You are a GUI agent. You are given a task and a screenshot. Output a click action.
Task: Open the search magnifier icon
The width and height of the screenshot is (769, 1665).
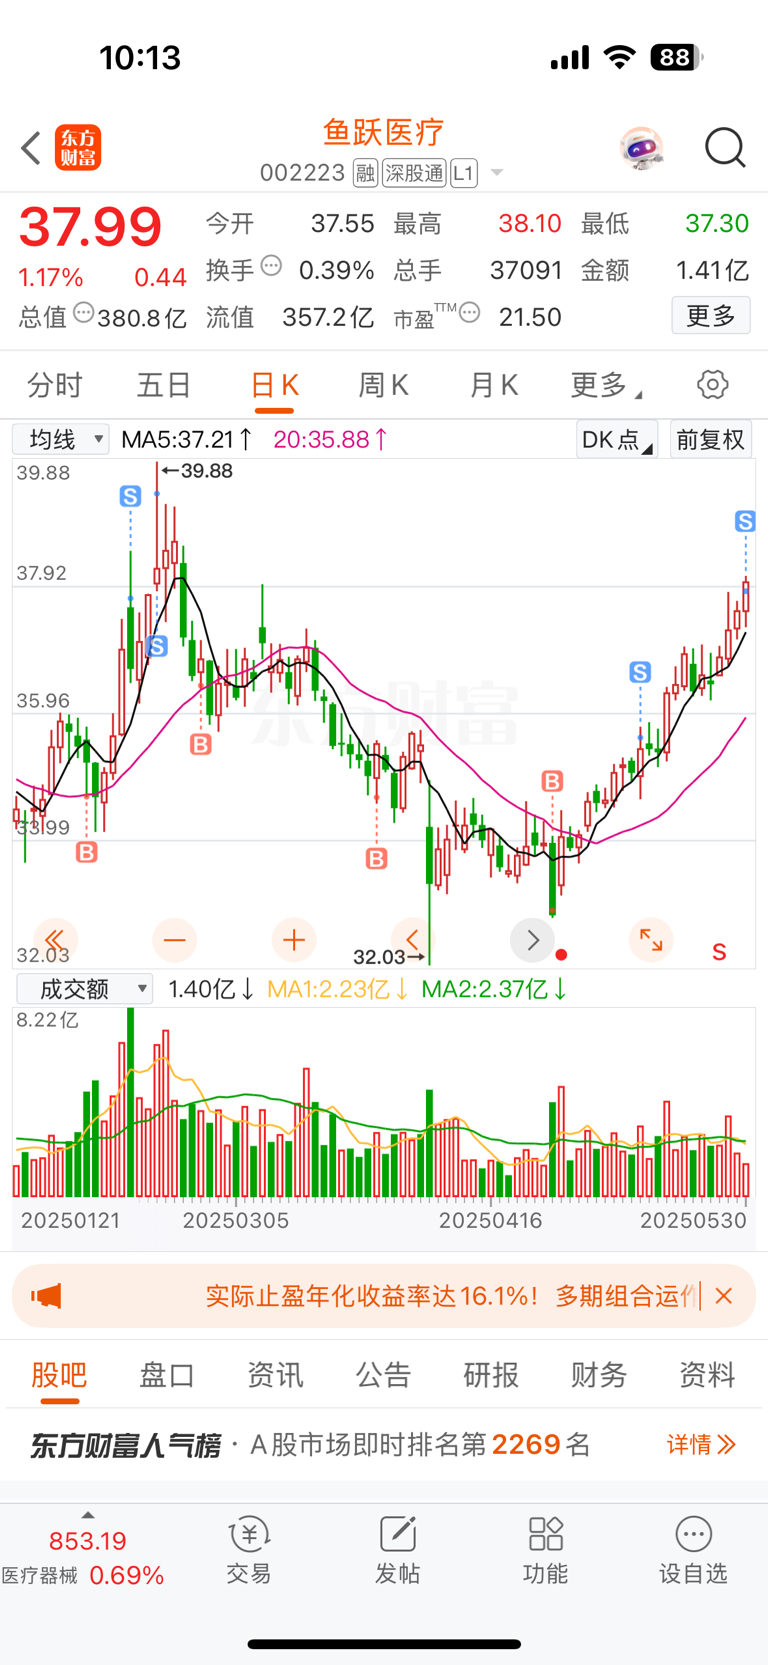[x=725, y=148]
